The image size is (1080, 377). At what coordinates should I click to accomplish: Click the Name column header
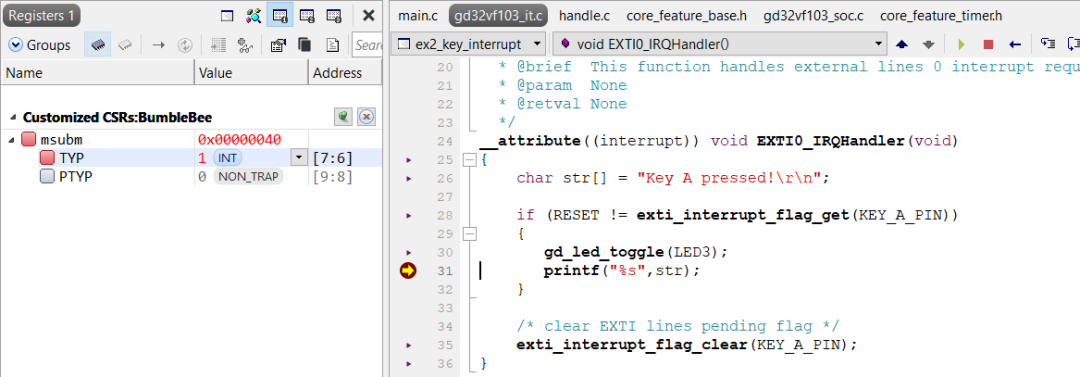98,72
